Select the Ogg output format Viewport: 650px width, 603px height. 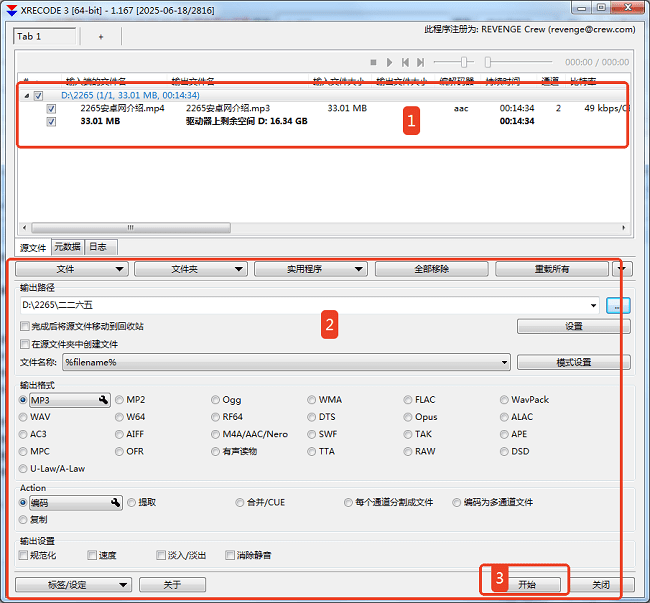[215, 400]
